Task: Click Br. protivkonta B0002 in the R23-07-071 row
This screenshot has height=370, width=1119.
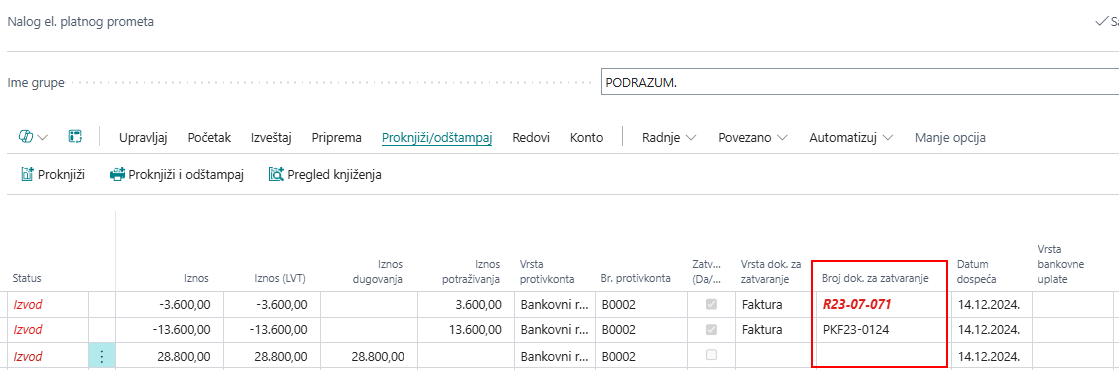Action: tap(618, 305)
